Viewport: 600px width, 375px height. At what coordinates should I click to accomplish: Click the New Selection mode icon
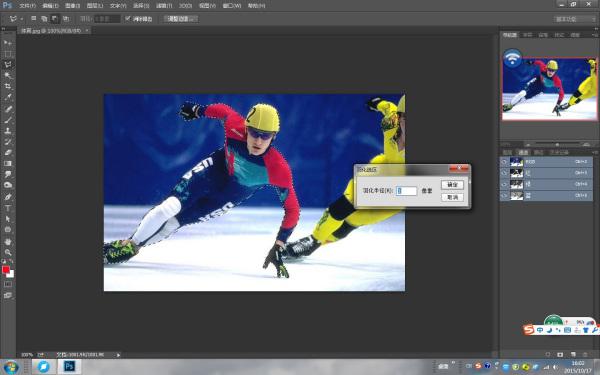tap(34, 18)
